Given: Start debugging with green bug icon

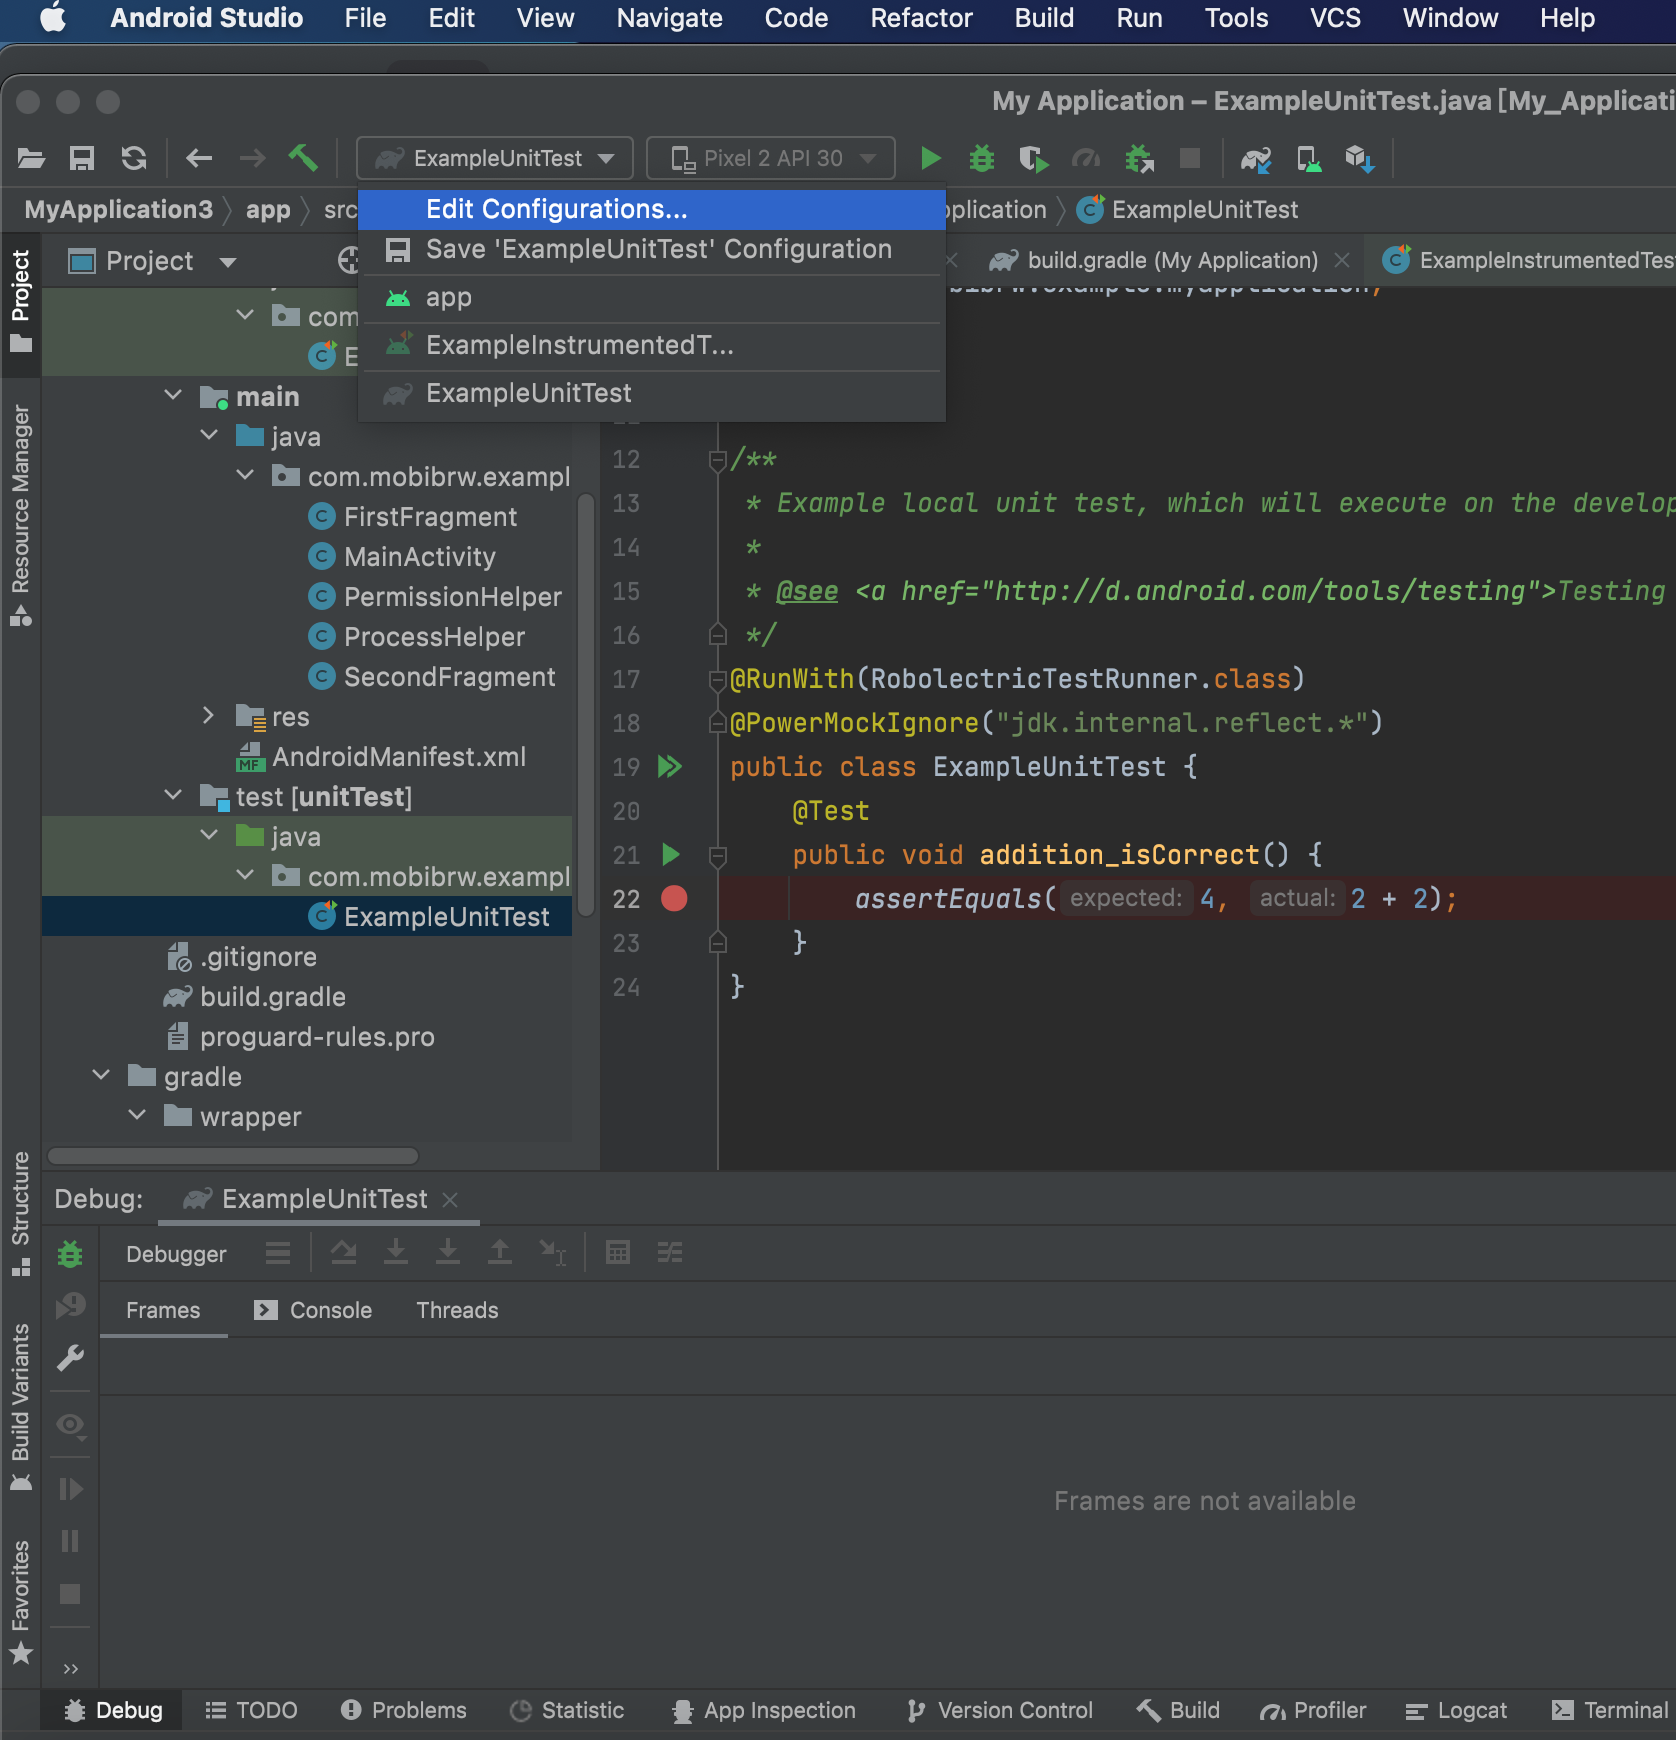Looking at the screenshot, I should [982, 158].
